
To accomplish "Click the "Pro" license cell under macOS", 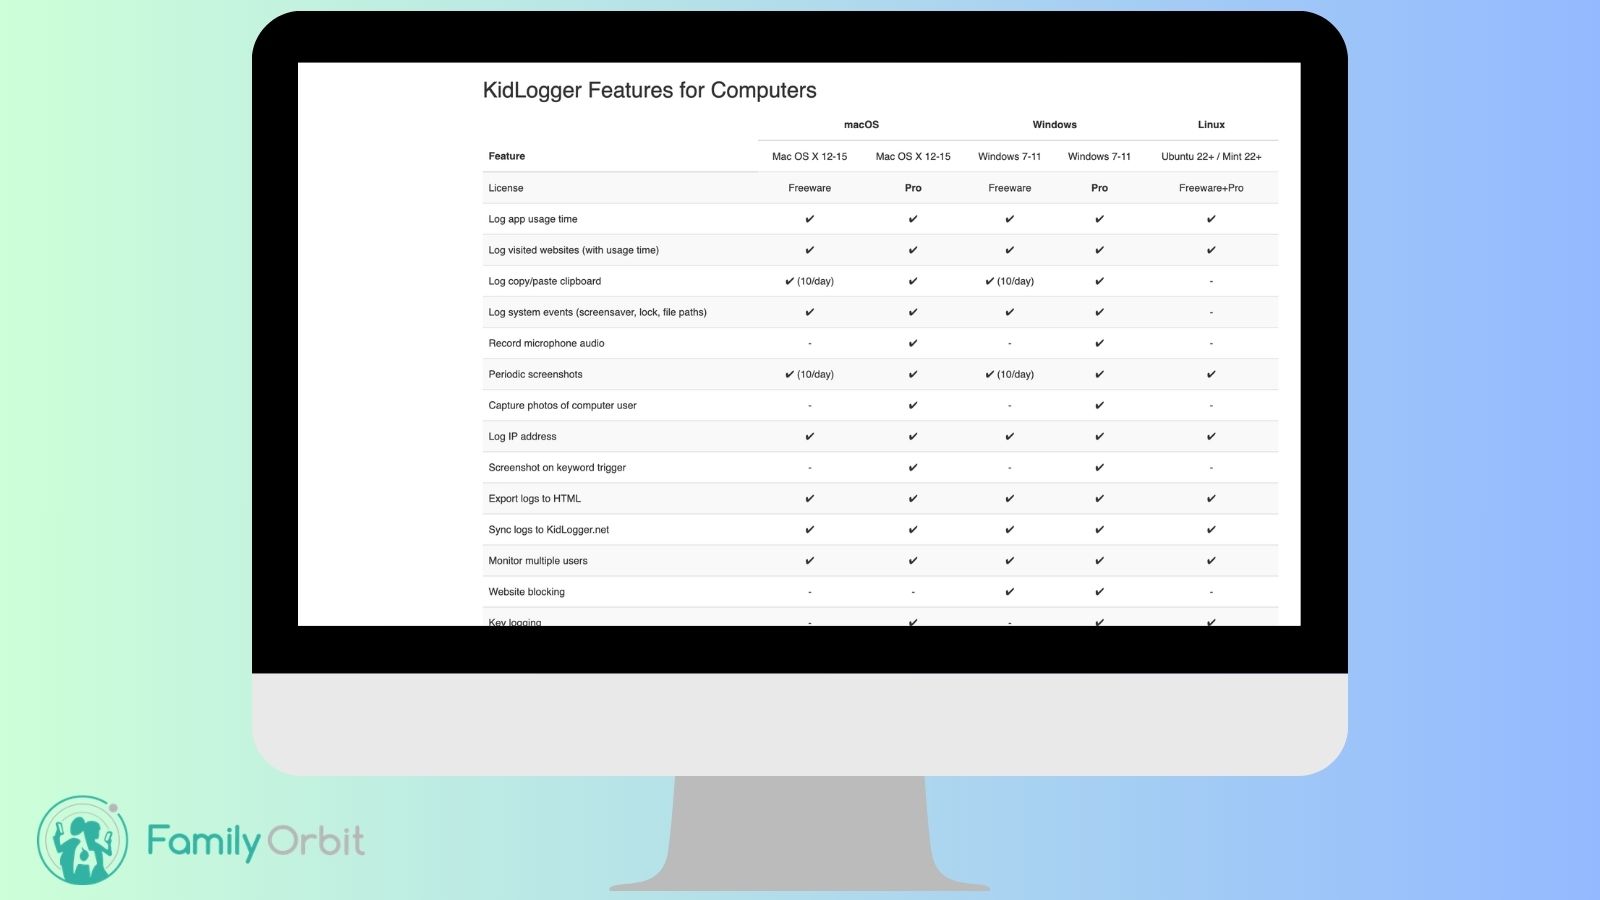I will click(x=913, y=188).
